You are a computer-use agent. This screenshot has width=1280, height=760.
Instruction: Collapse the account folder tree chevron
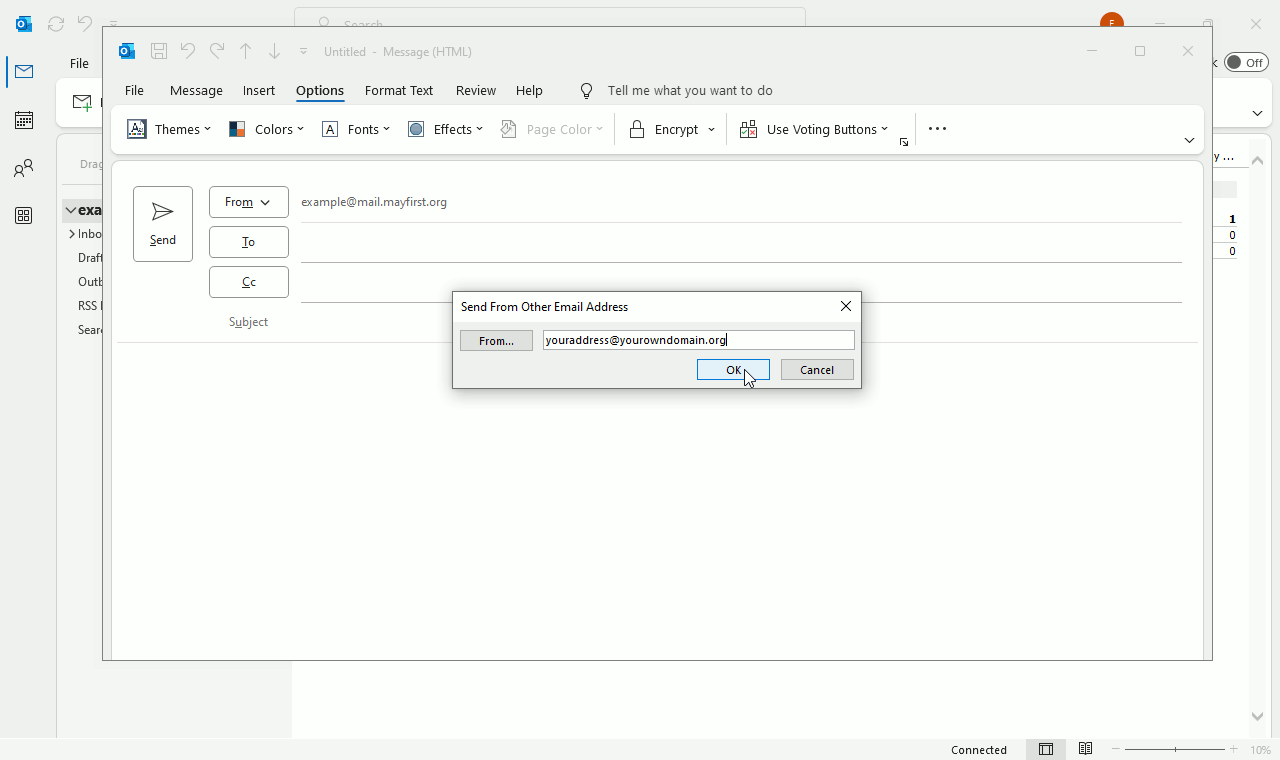coord(71,210)
